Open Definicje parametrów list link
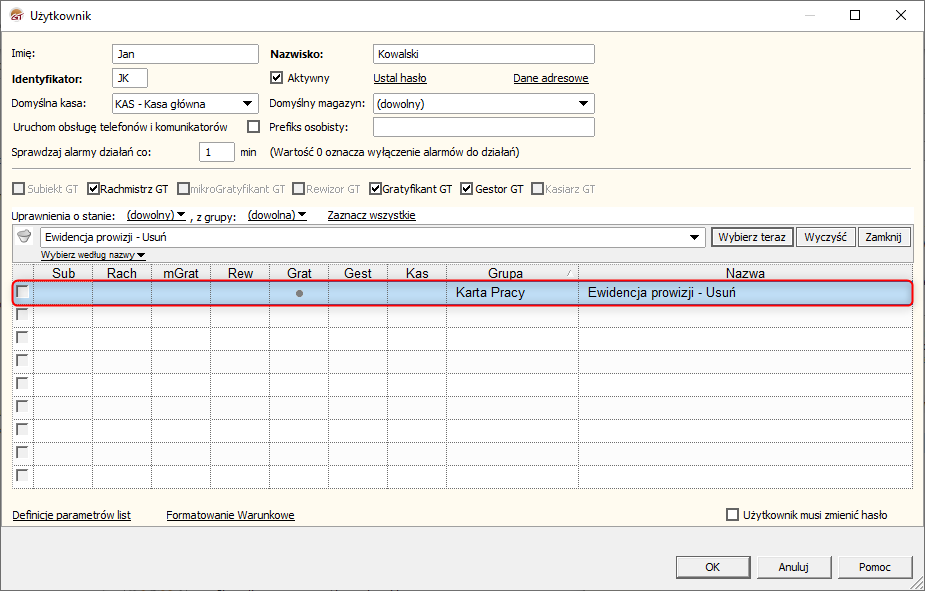The height and width of the screenshot is (591, 925). tap(71, 515)
